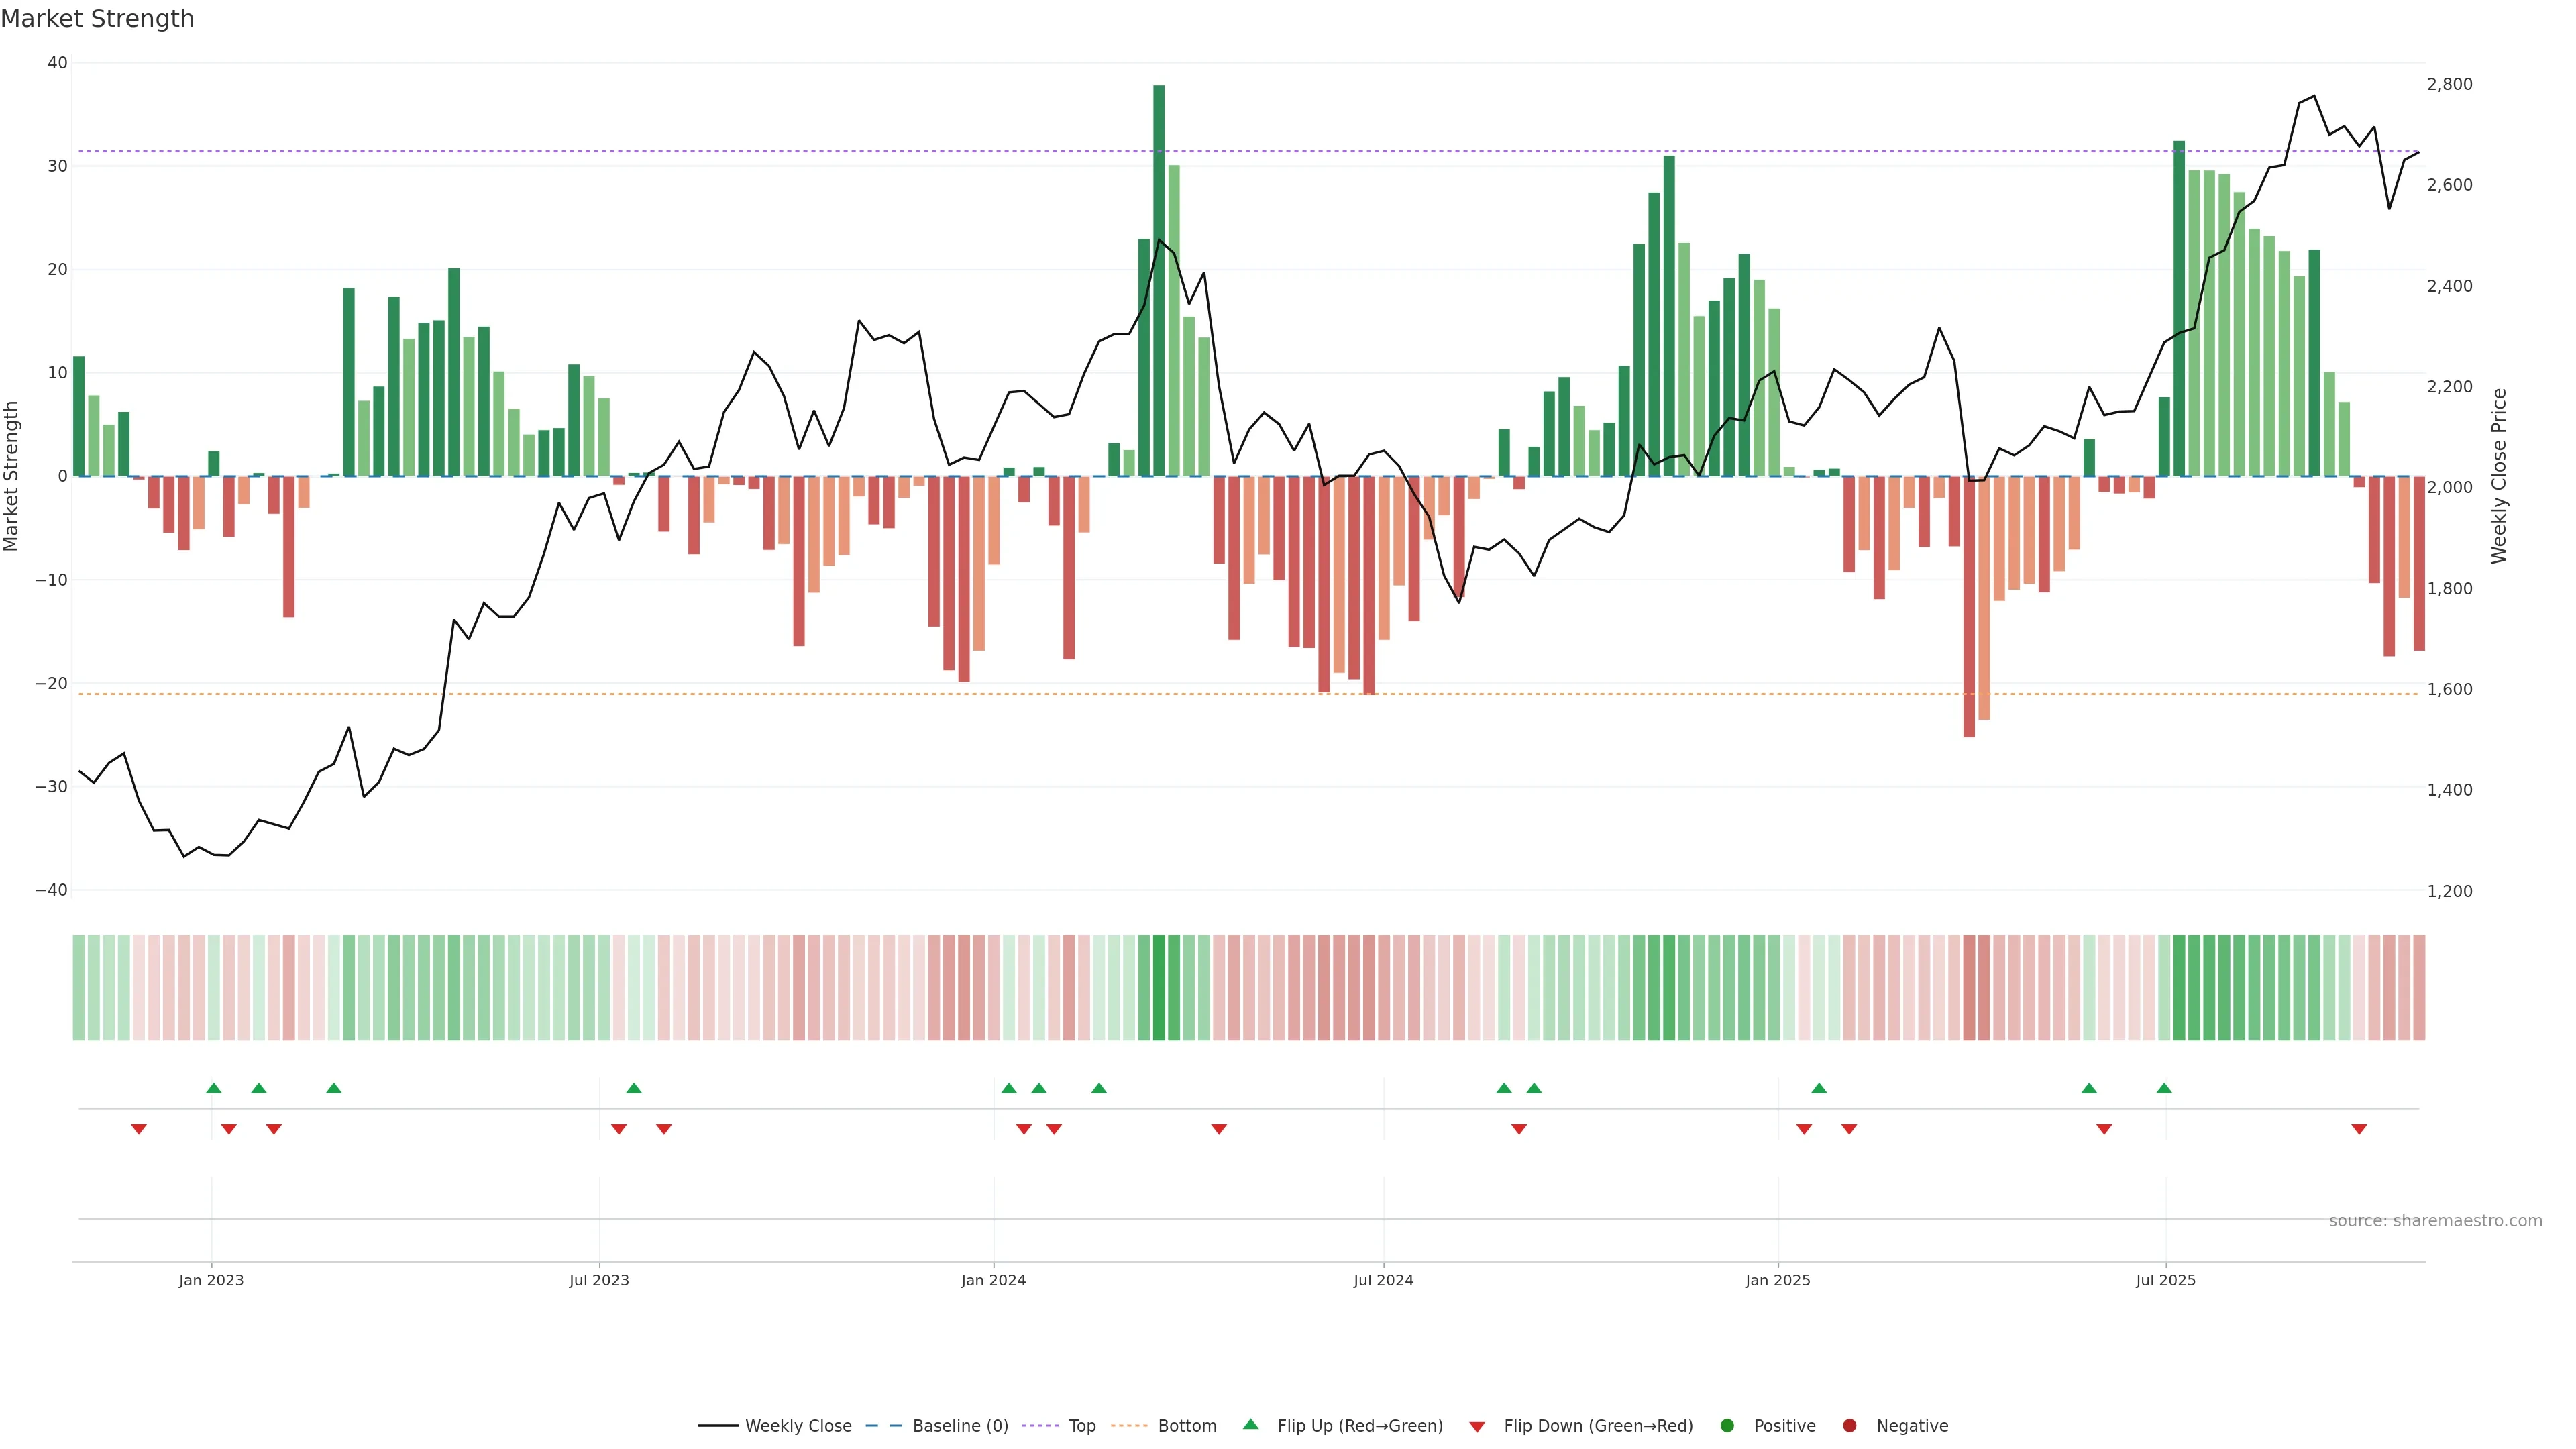Click the green flip-up triangle just after Jul 2023
Viewport: 2576px width, 1449px height.
(634, 1088)
